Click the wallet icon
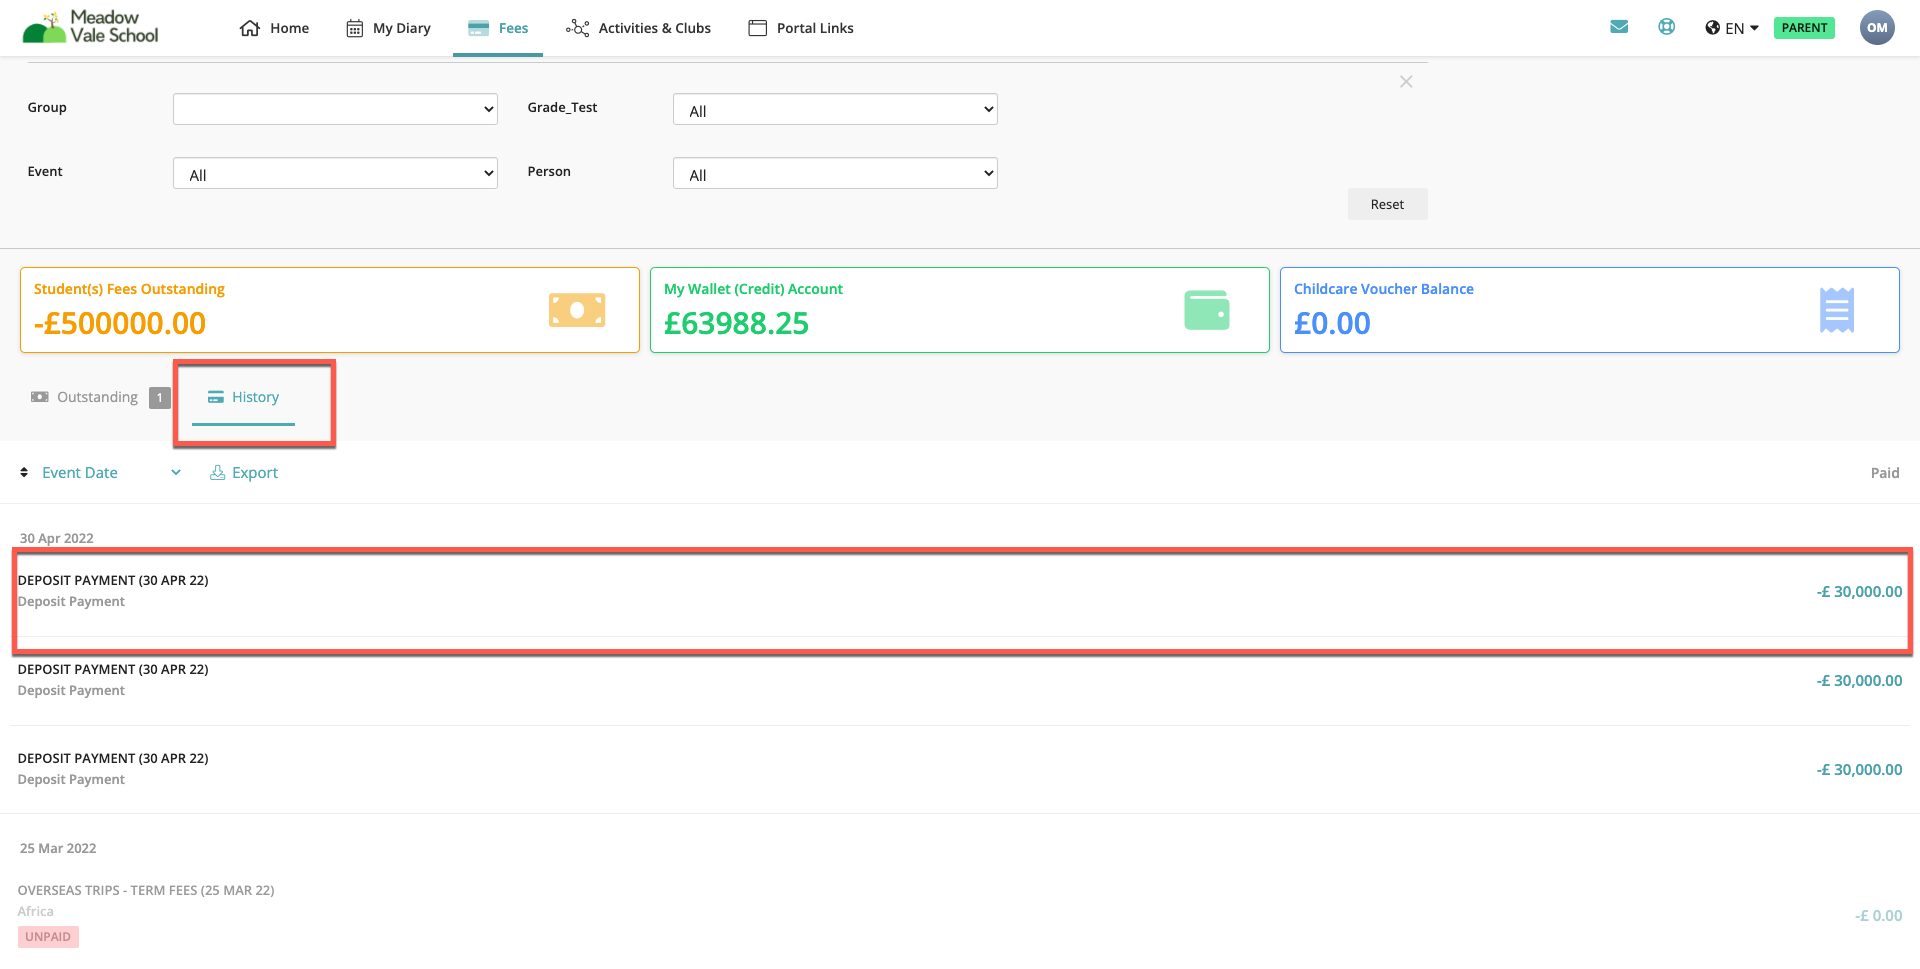 tap(1207, 310)
